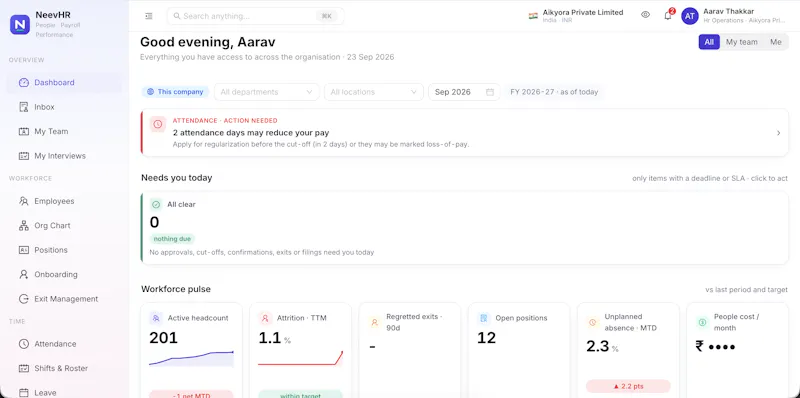Click masked People cost value
The width and height of the screenshot is (800, 398).
click(x=715, y=347)
